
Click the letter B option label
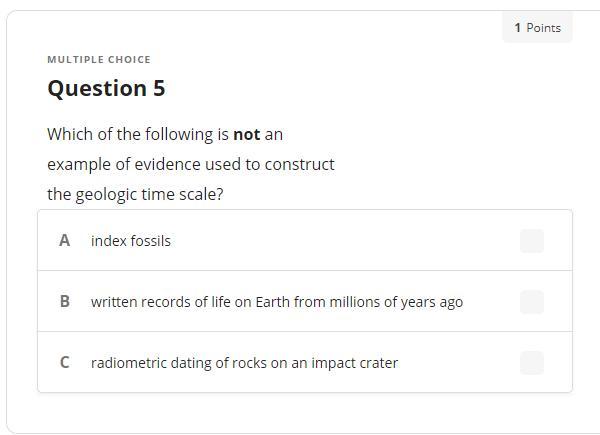65,302
